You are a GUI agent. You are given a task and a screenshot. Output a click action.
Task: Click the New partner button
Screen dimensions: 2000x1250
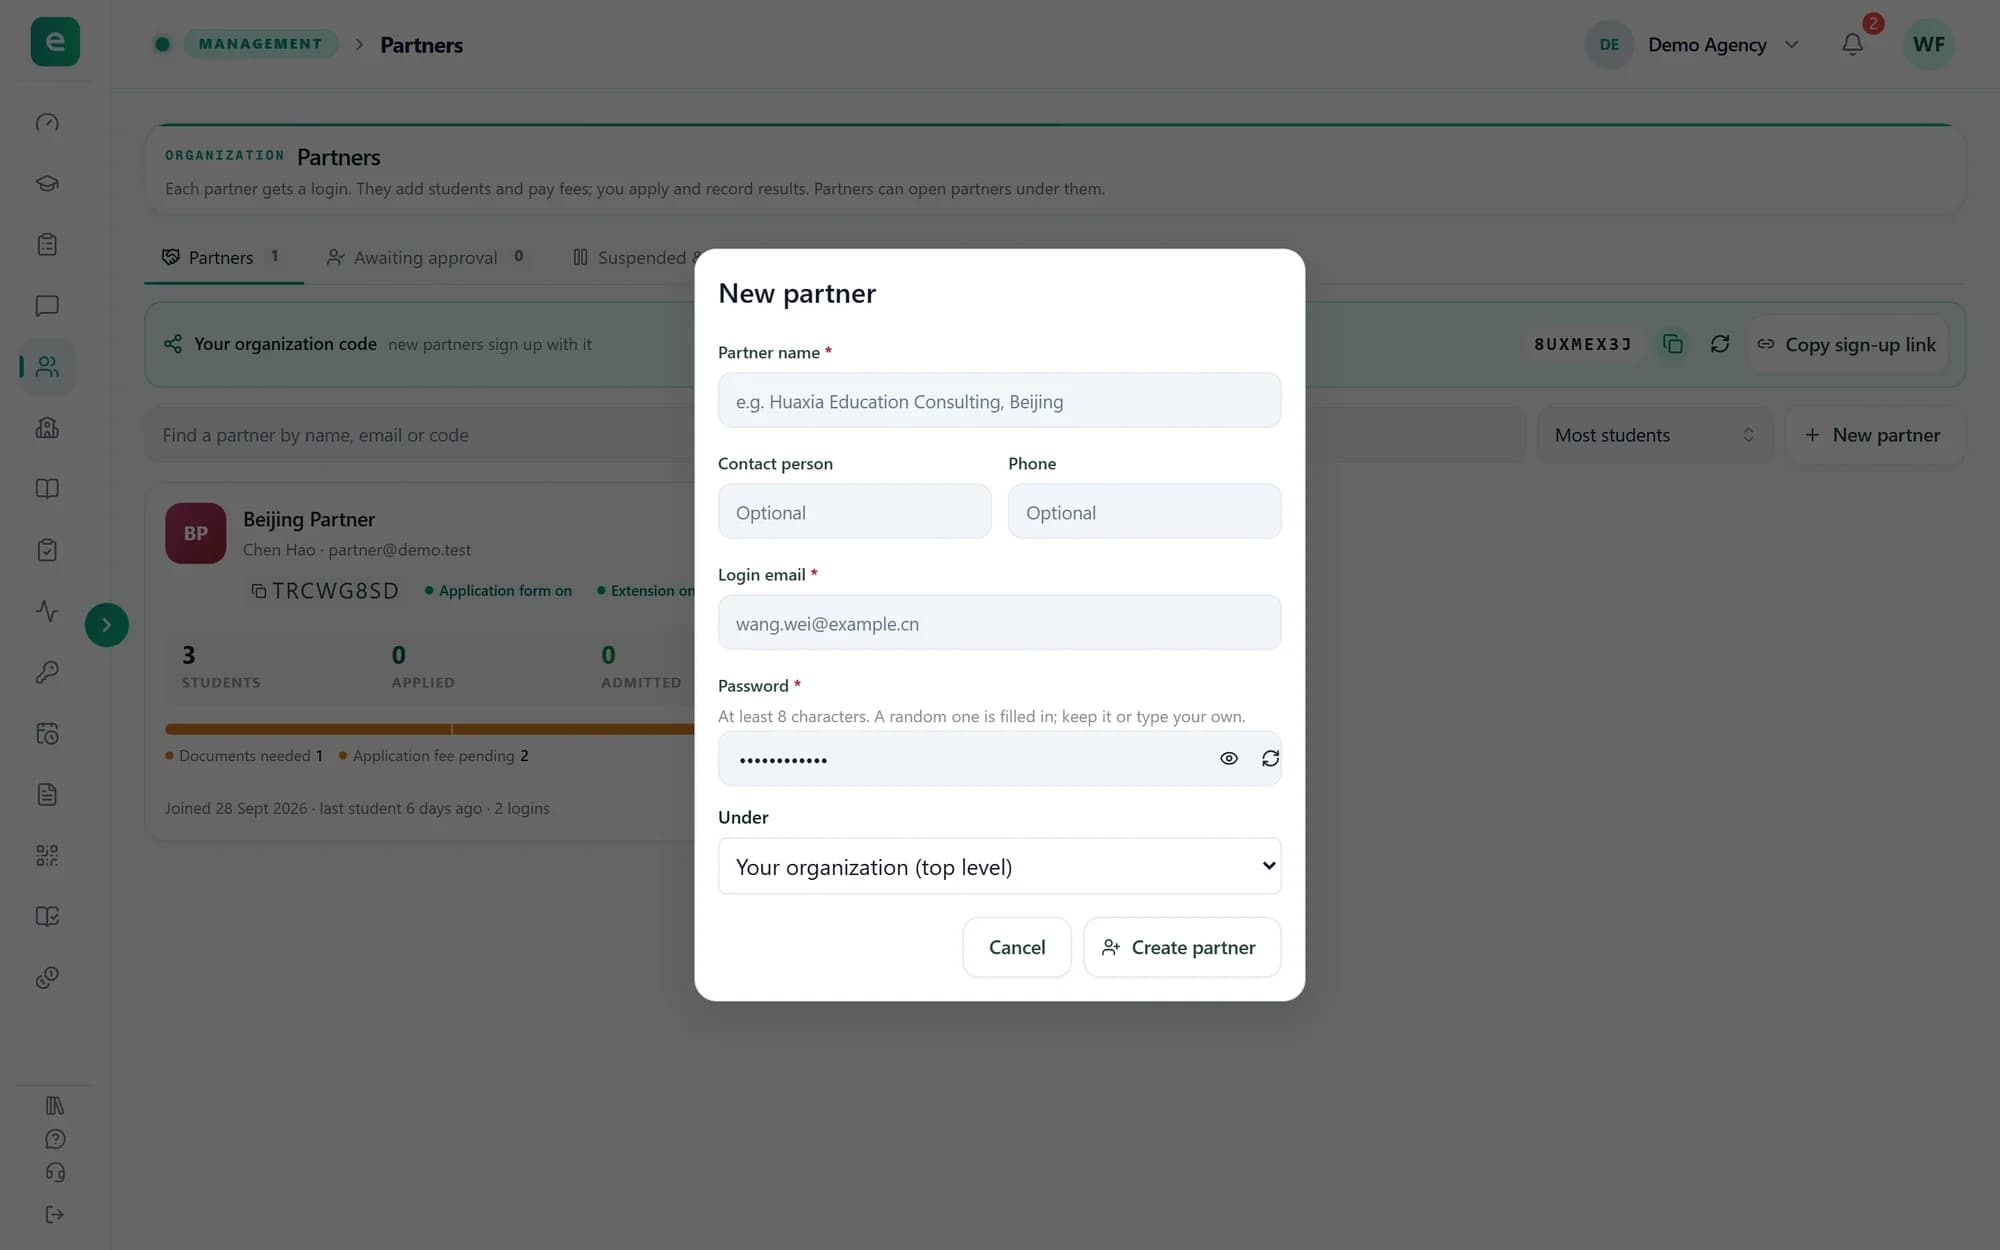coord(1875,435)
